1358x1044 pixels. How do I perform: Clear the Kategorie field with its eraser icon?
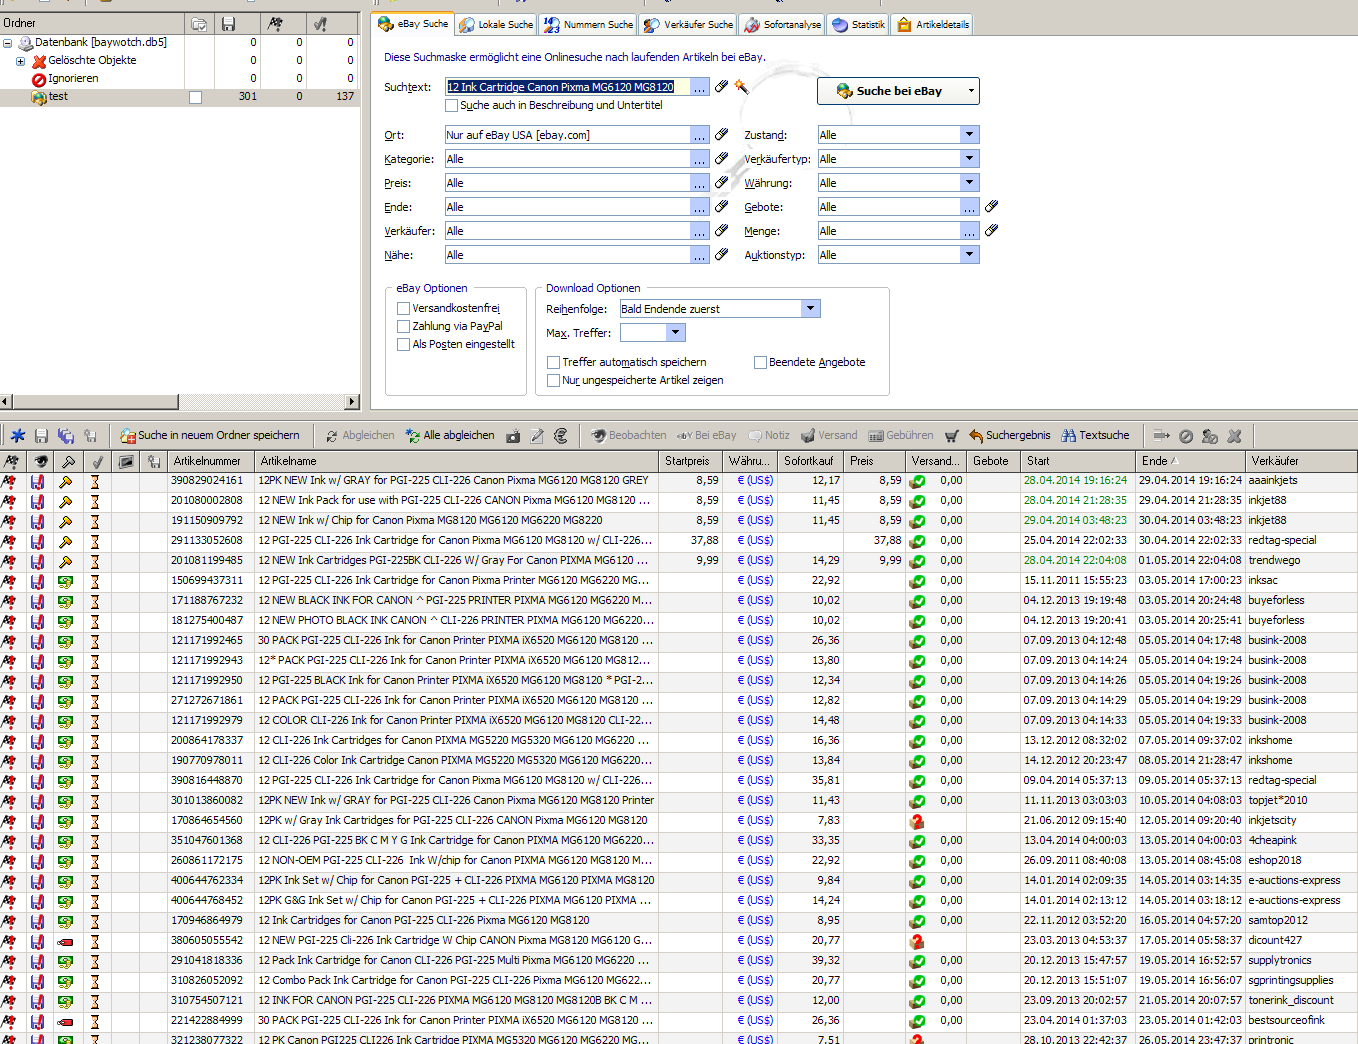tap(721, 159)
